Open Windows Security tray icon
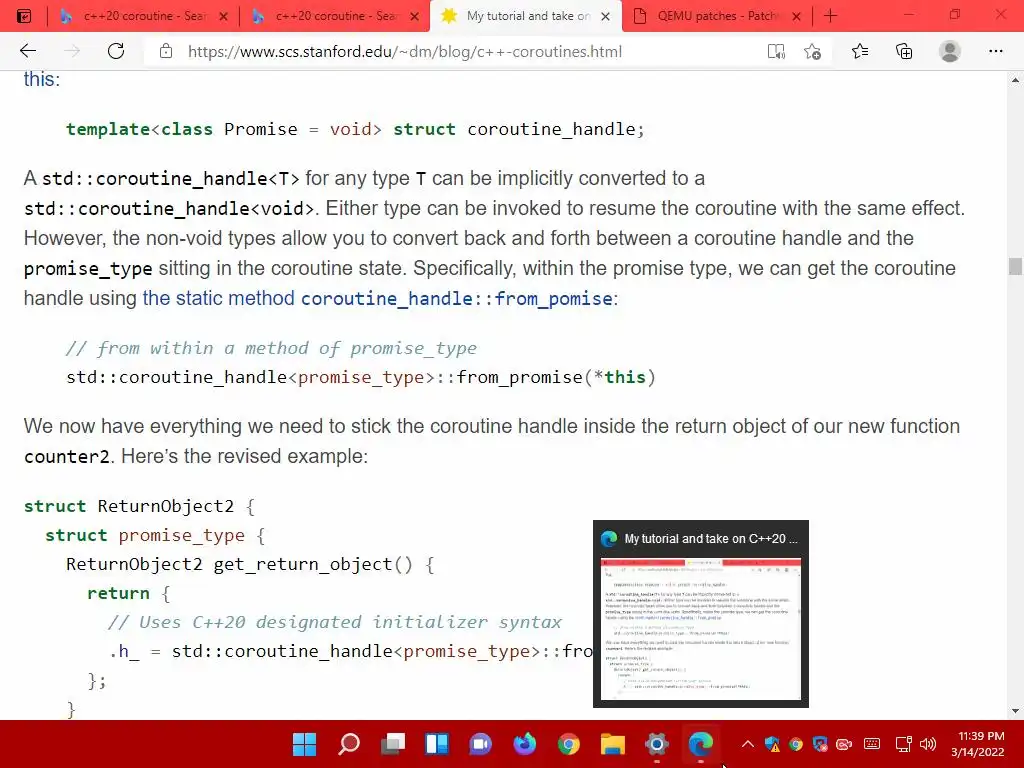This screenshot has height=768, width=1024. click(772, 744)
